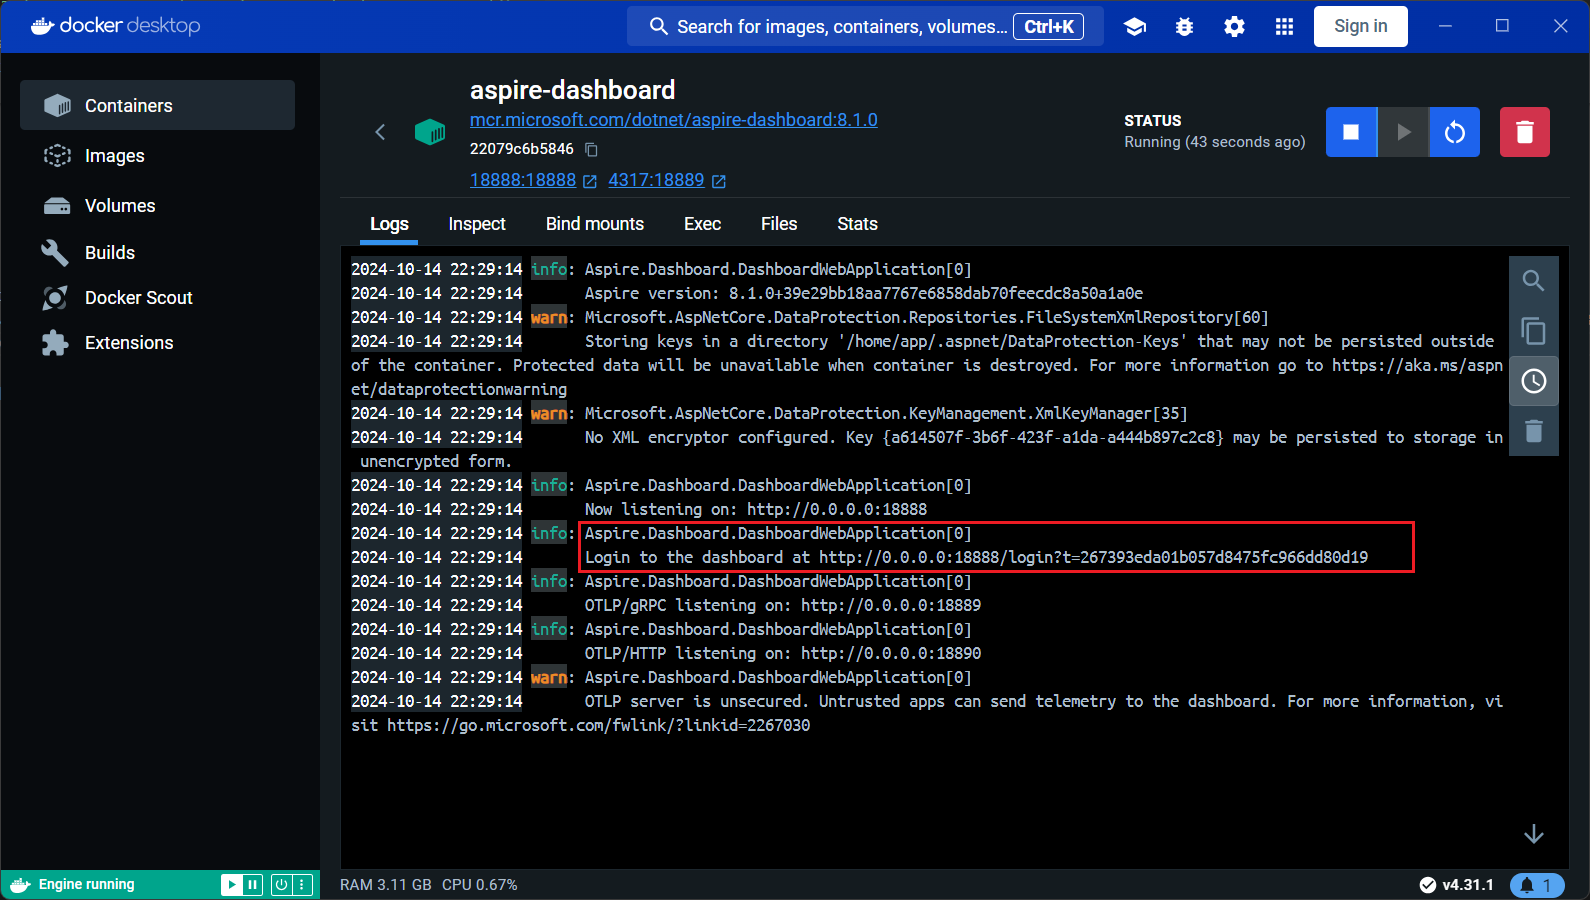Open the Containers section in sidebar
This screenshot has height=900, width=1590.
coord(157,105)
